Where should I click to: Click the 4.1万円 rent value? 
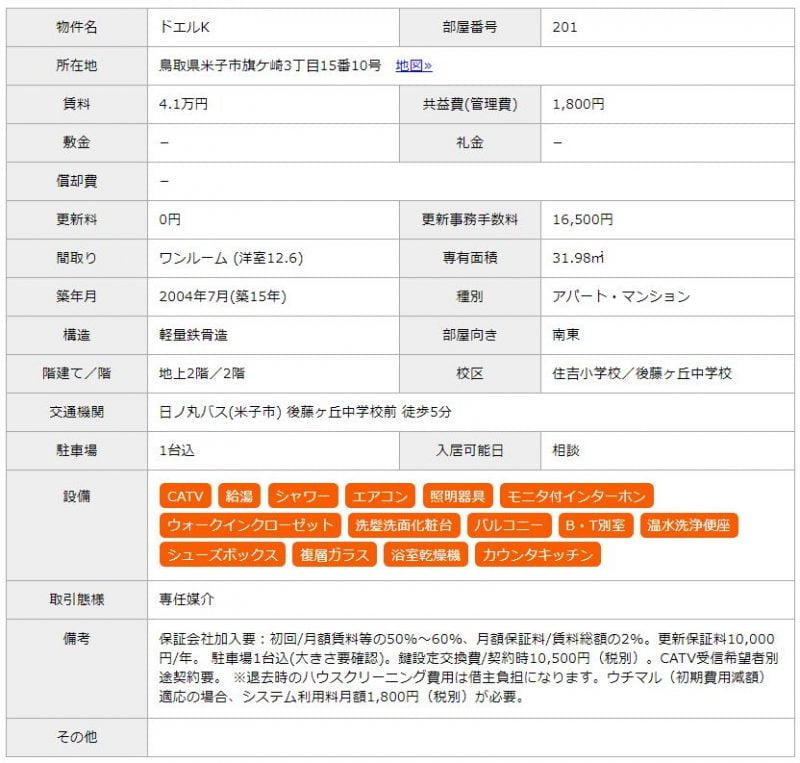184,104
